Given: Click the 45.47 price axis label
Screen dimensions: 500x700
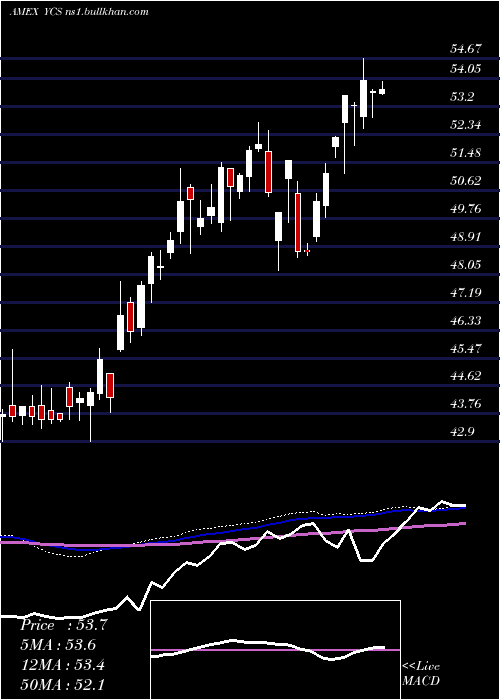Looking at the screenshot, I should click(466, 348).
